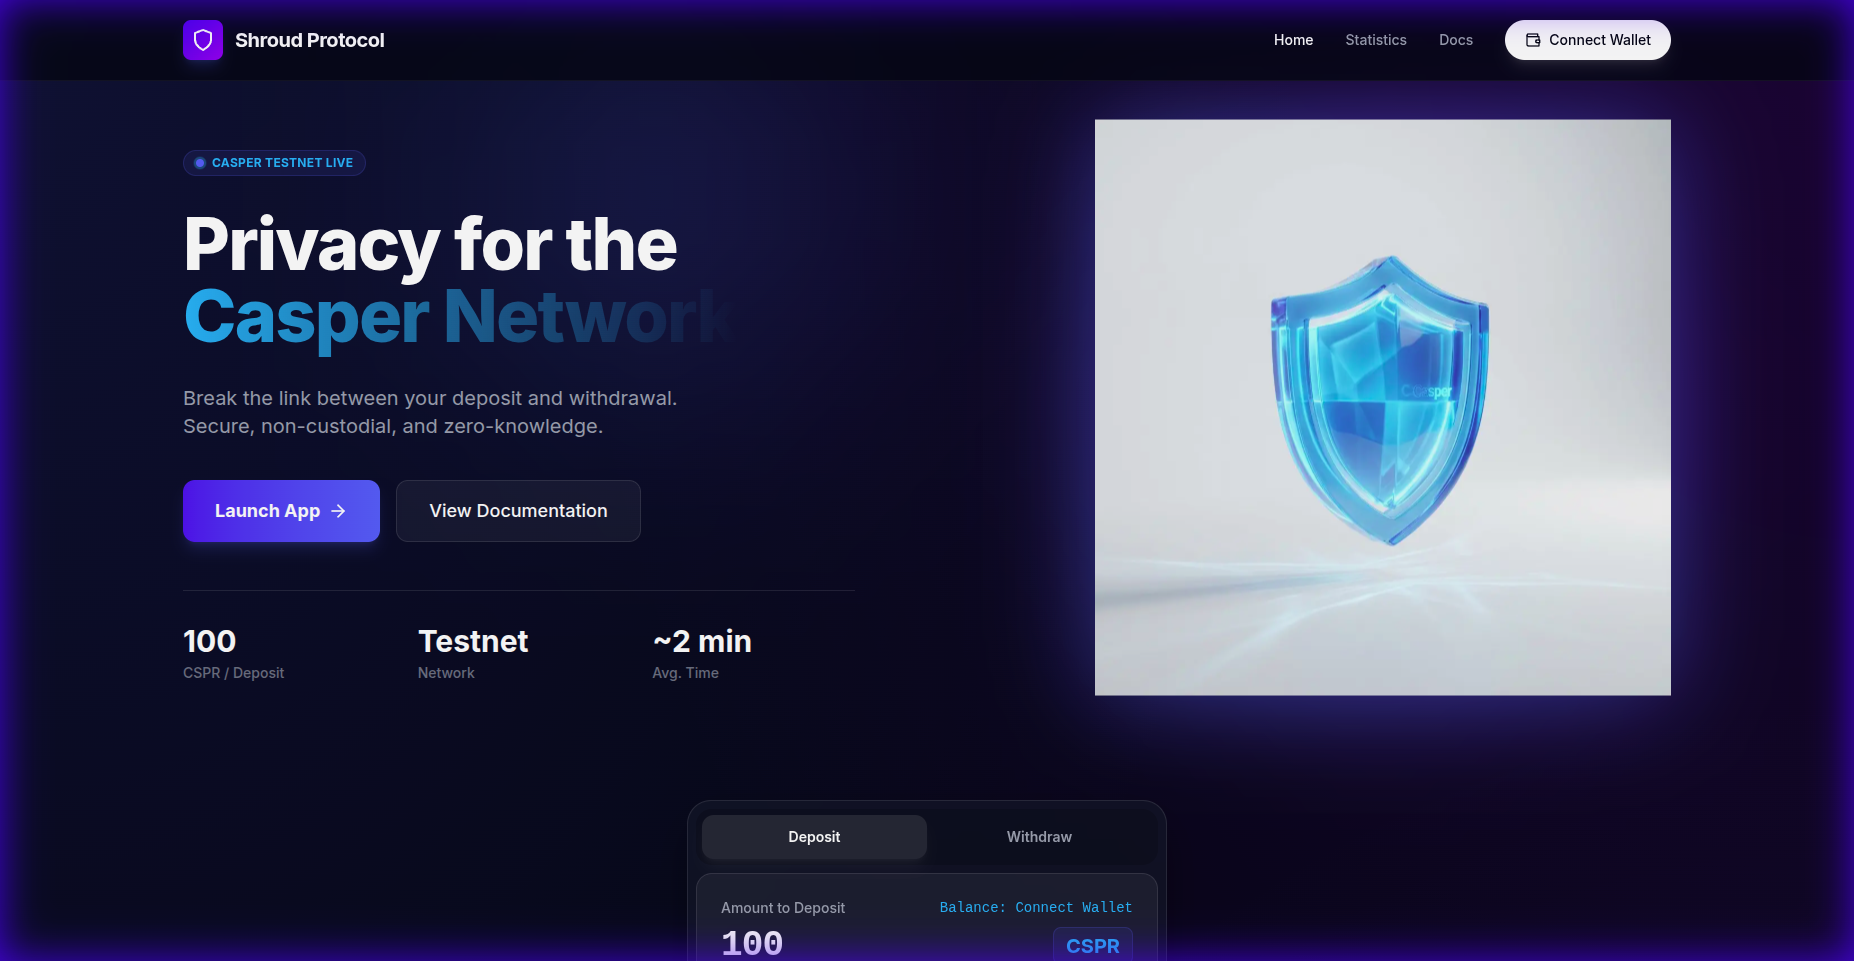1854x961 pixels.
Task: Click the Shroud Protocol brand name
Action: [309, 40]
